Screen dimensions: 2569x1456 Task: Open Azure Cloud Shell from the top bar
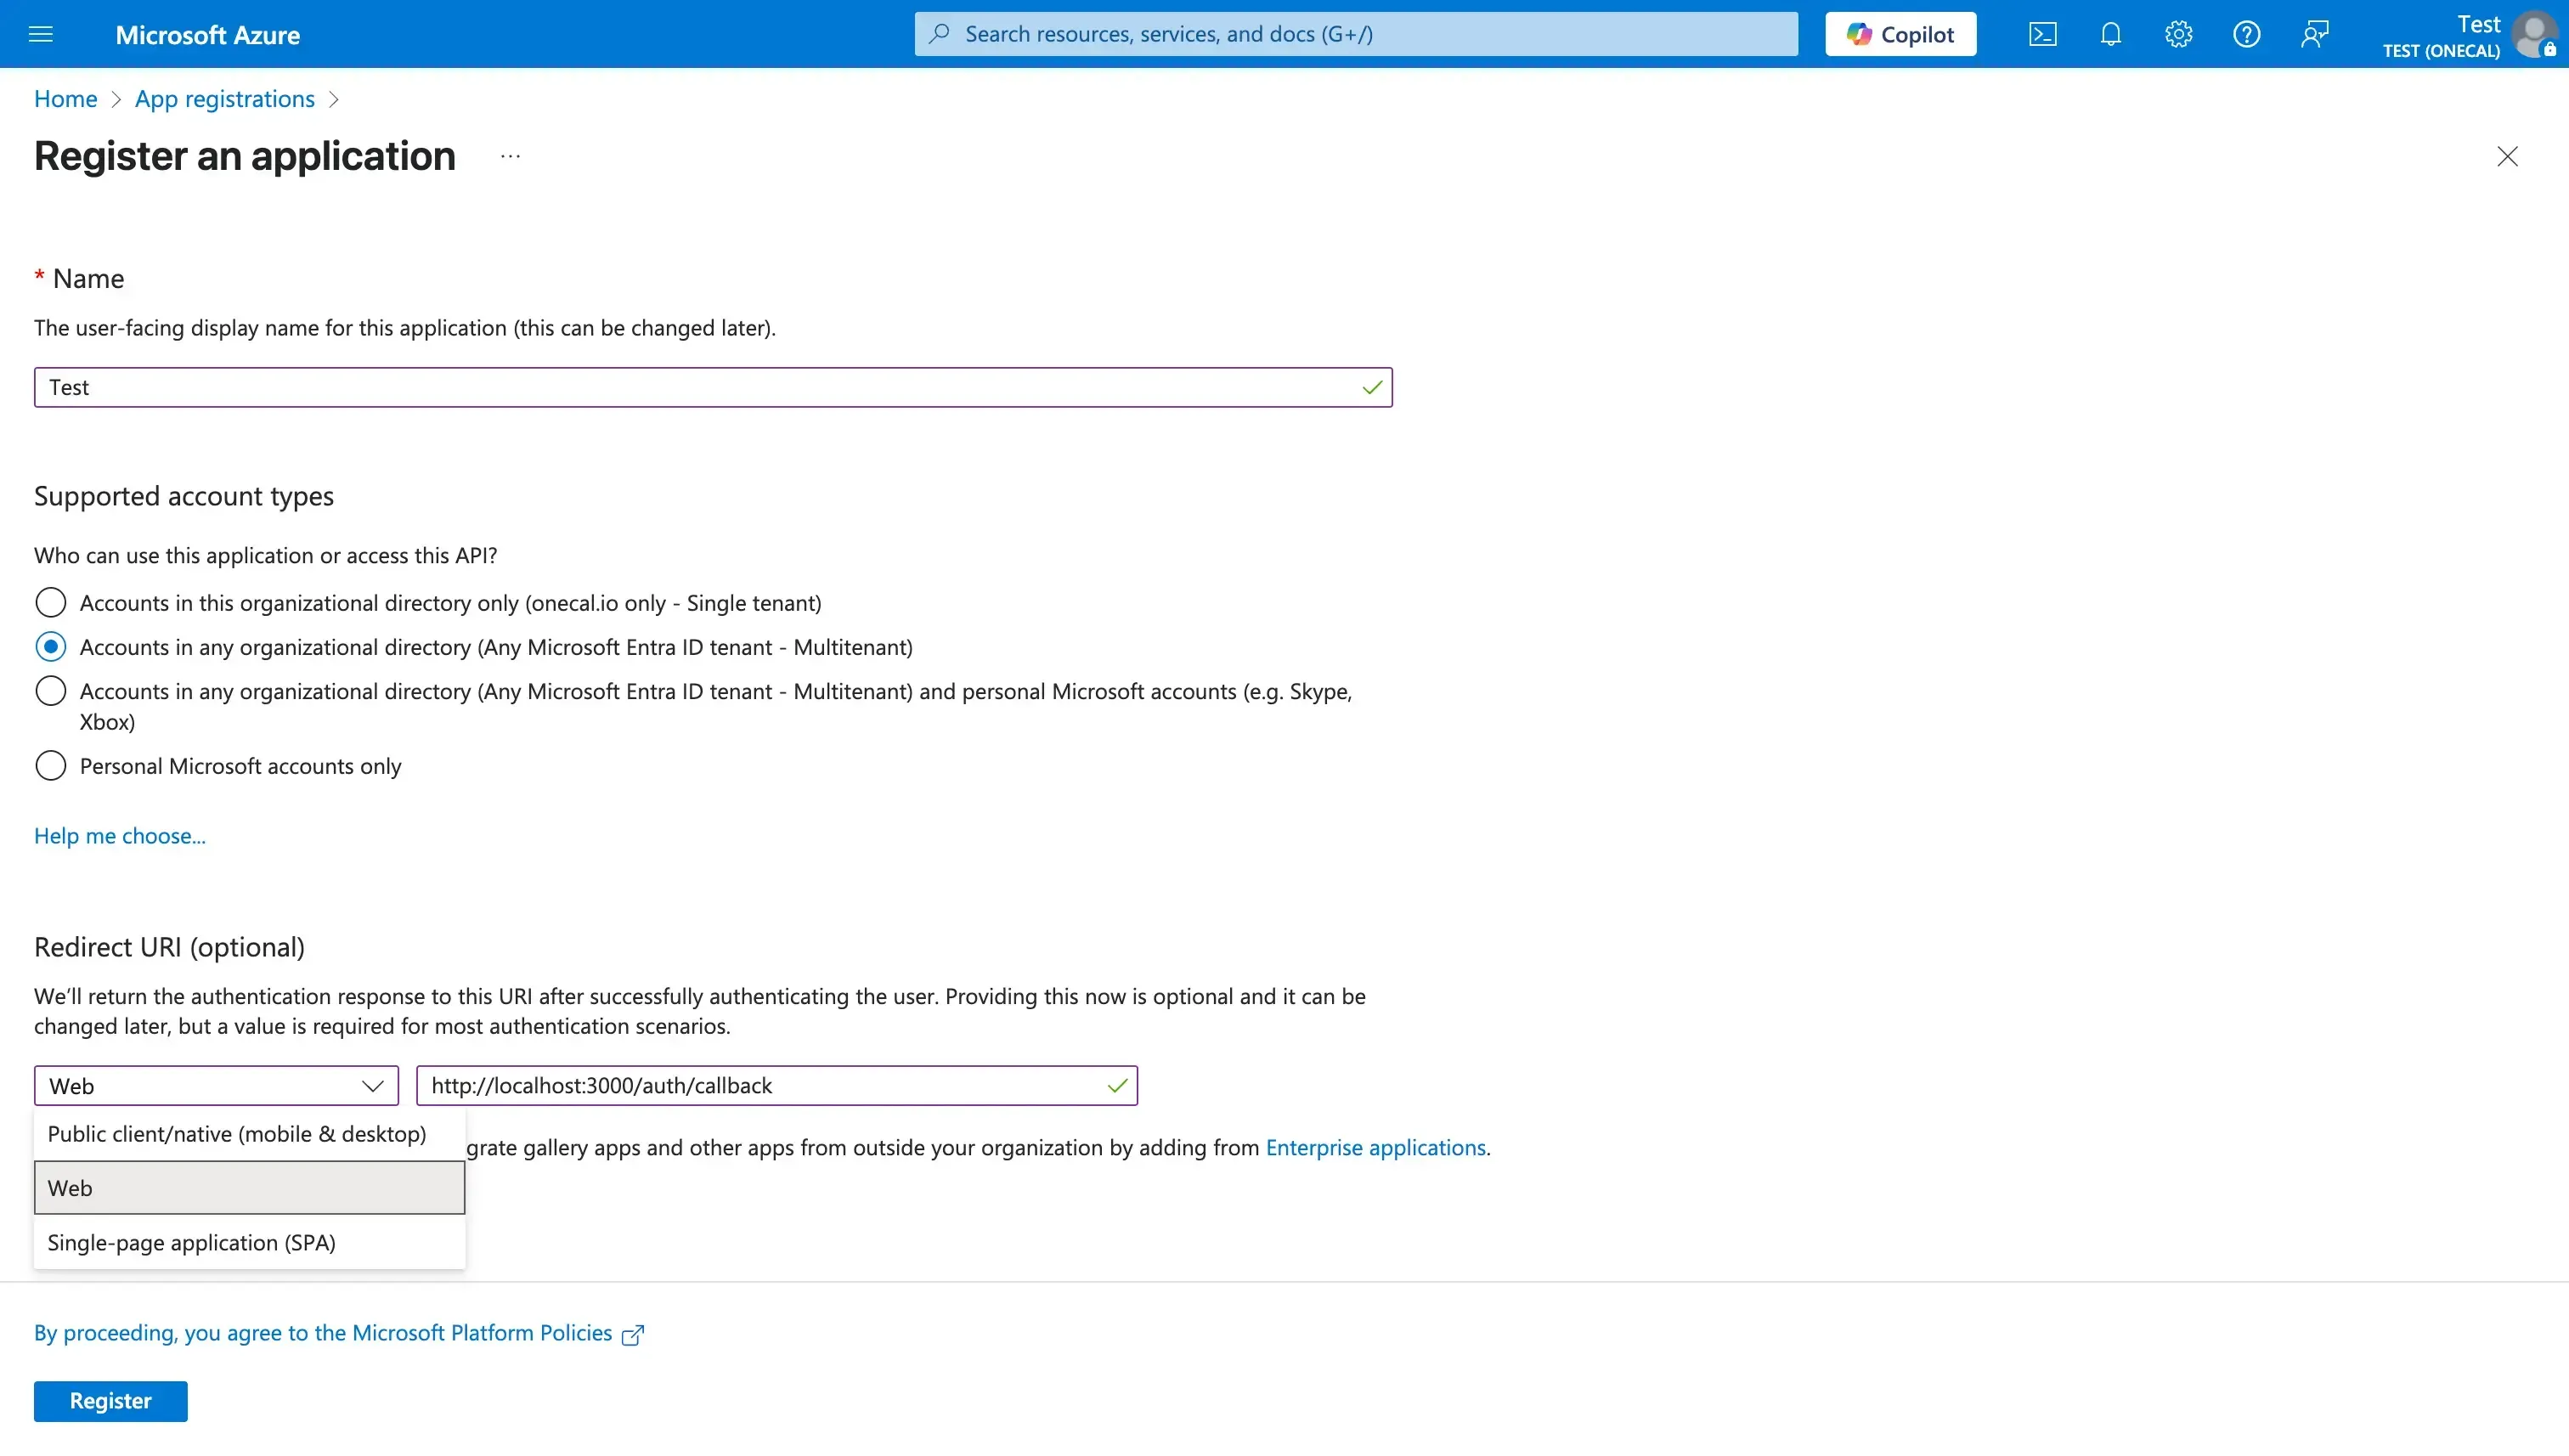click(x=2042, y=33)
